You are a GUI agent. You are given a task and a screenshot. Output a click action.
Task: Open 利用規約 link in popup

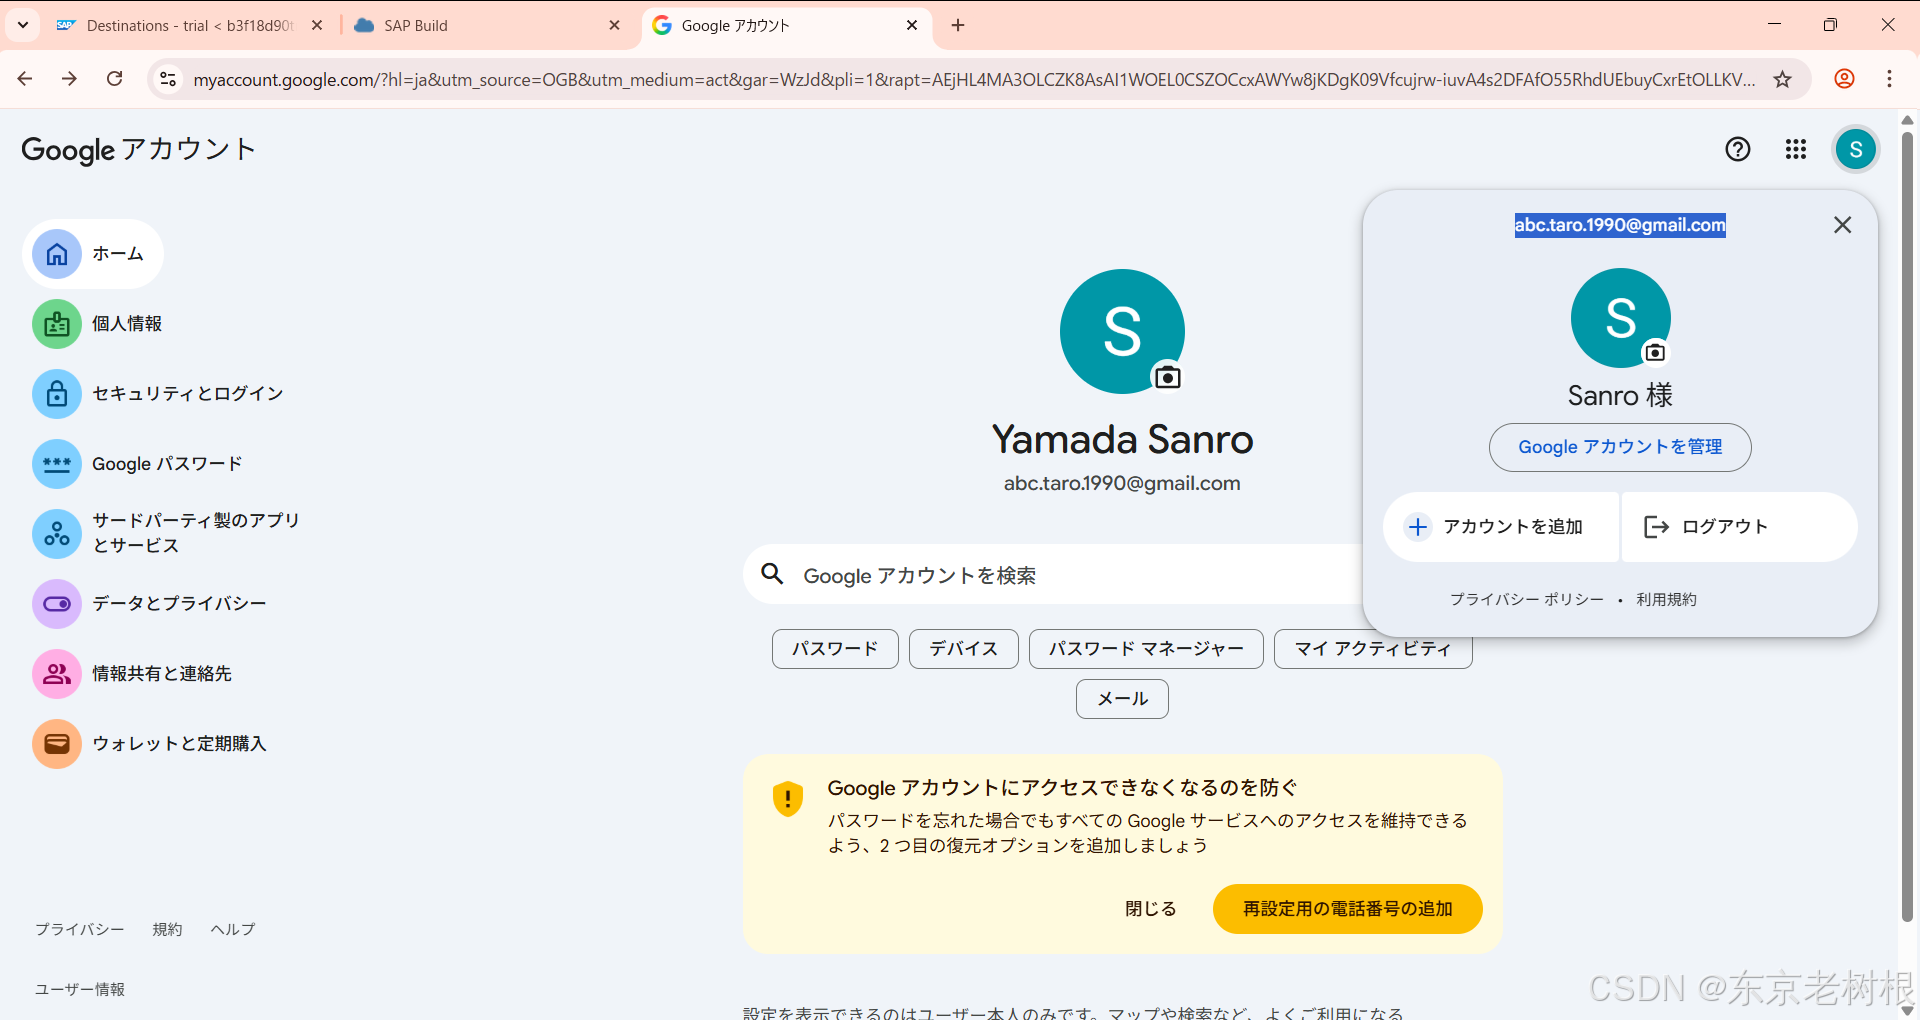[1666, 600]
